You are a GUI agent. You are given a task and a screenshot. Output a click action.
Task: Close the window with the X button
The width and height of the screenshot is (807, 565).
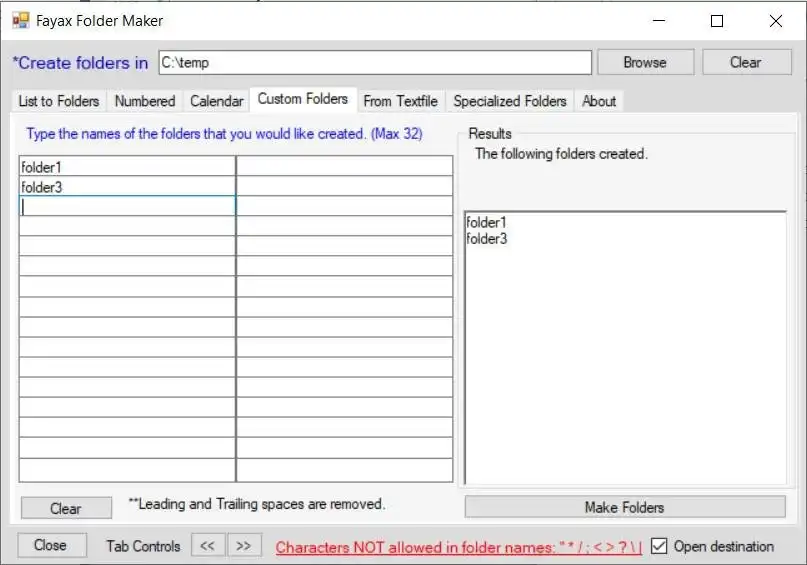coord(776,21)
